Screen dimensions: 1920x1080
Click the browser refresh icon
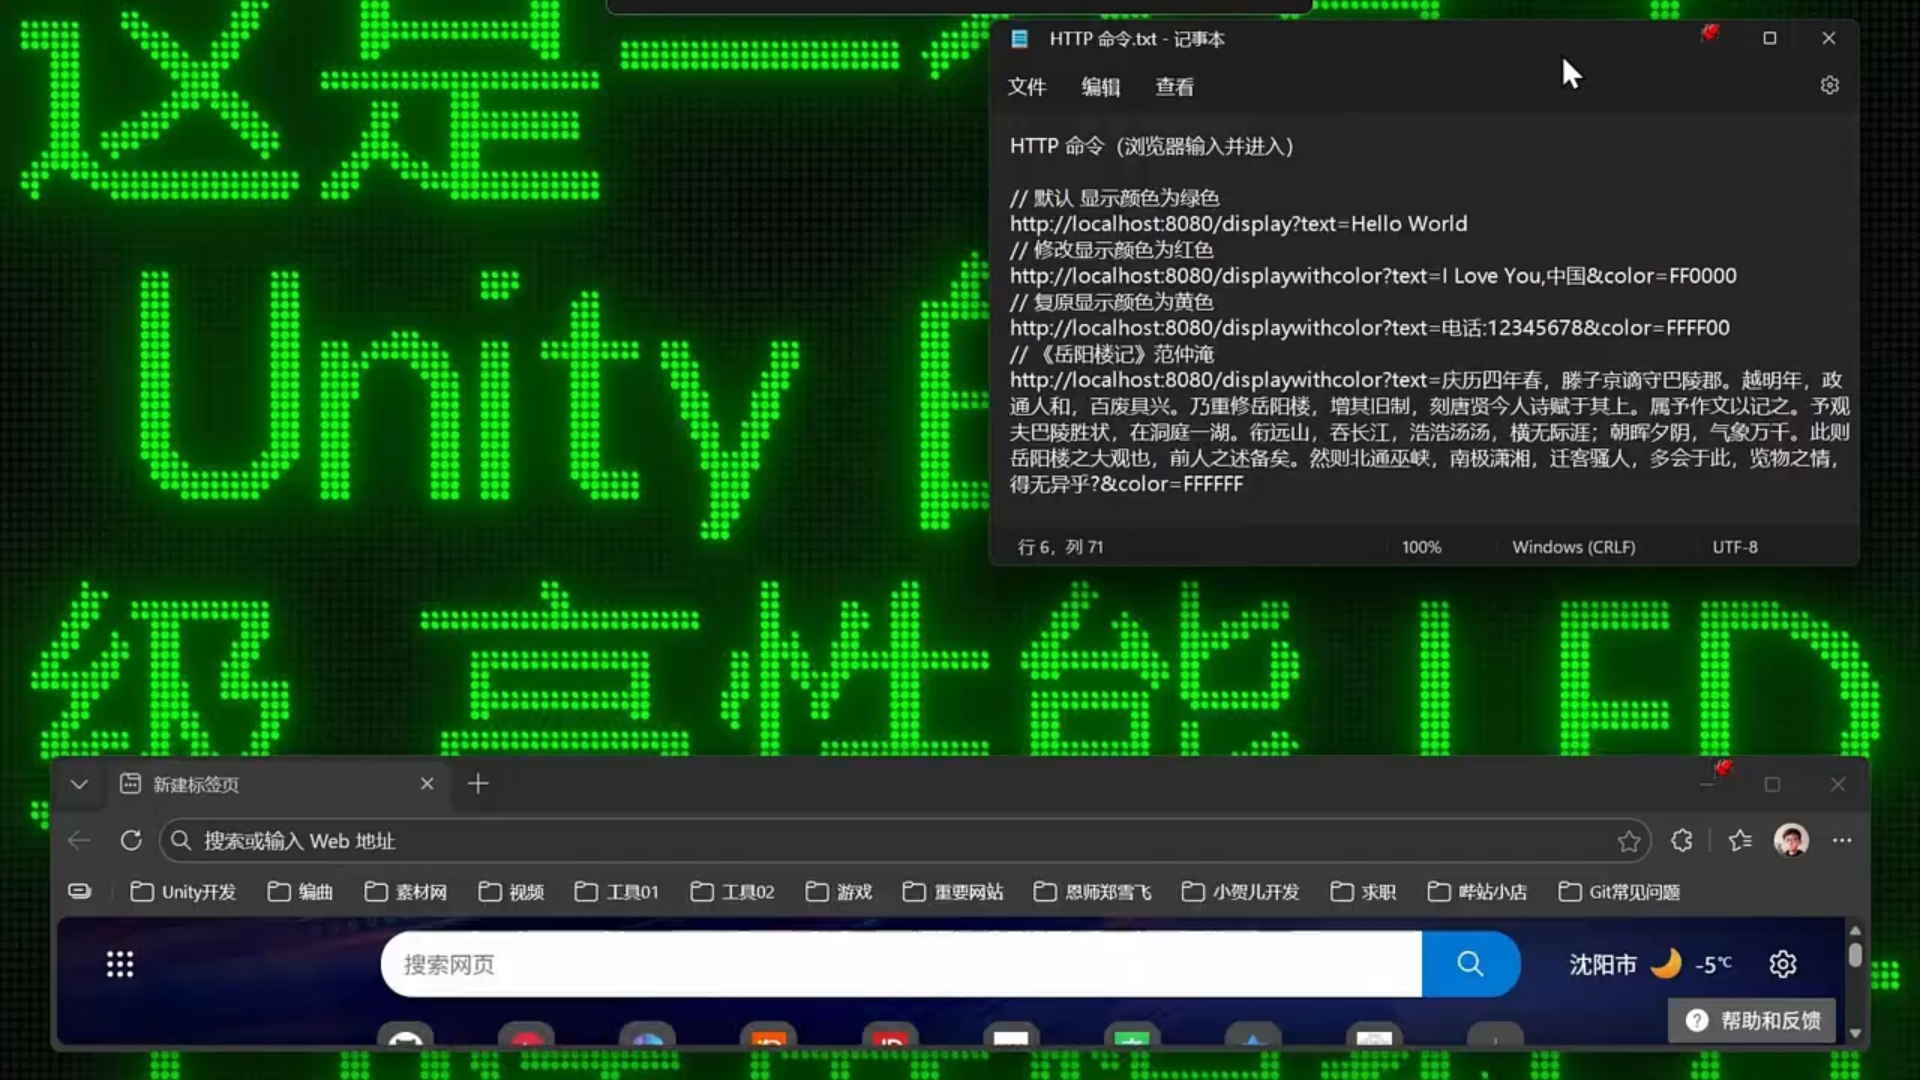131,841
